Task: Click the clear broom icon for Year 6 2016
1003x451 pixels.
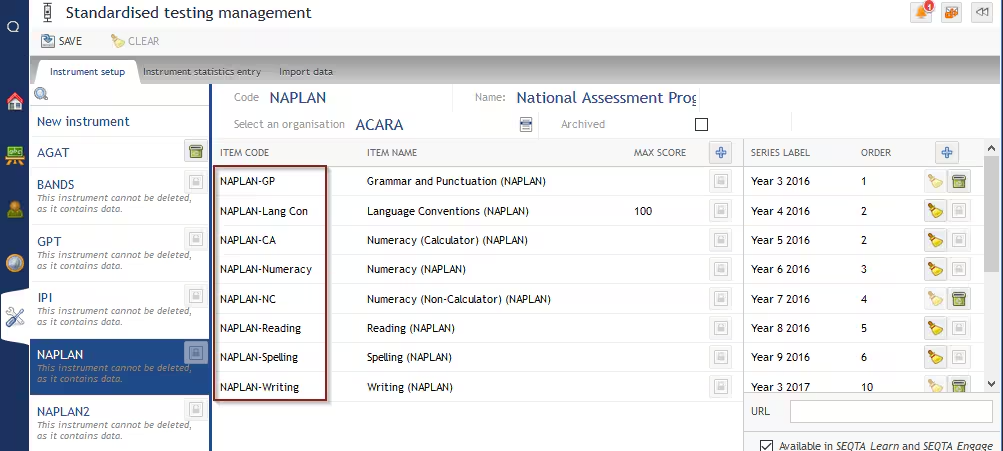Action: click(x=935, y=269)
